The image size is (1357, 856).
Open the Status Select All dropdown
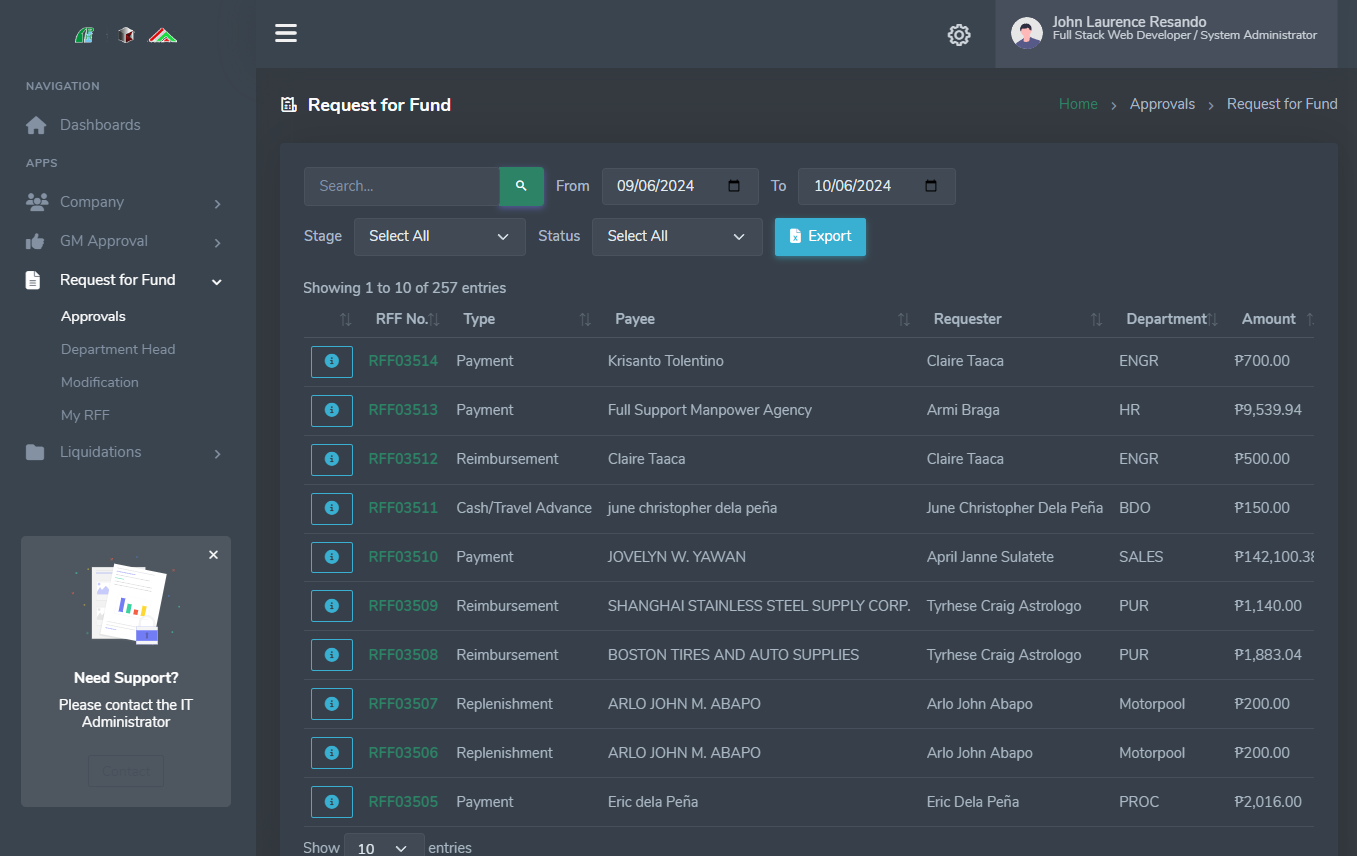(677, 237)
